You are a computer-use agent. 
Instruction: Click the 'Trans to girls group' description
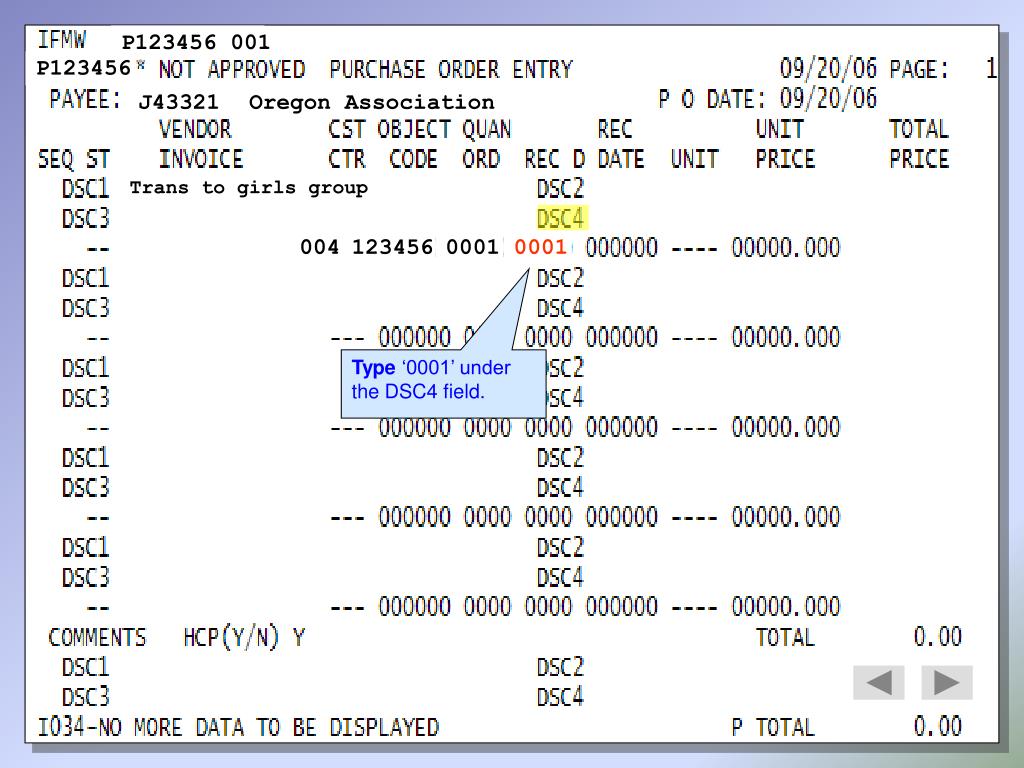249,187
